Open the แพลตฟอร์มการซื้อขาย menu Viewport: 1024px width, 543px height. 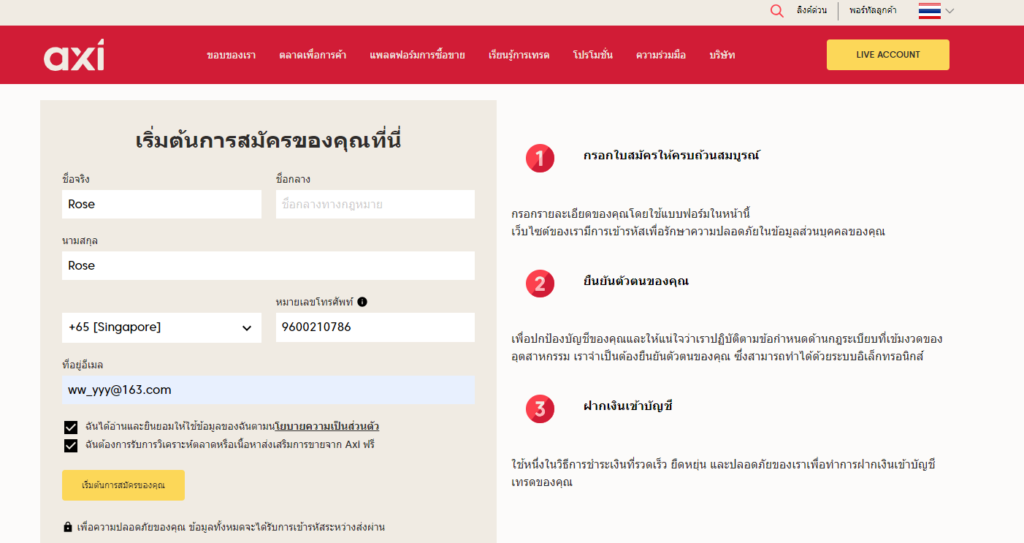(x=417, y=56)
